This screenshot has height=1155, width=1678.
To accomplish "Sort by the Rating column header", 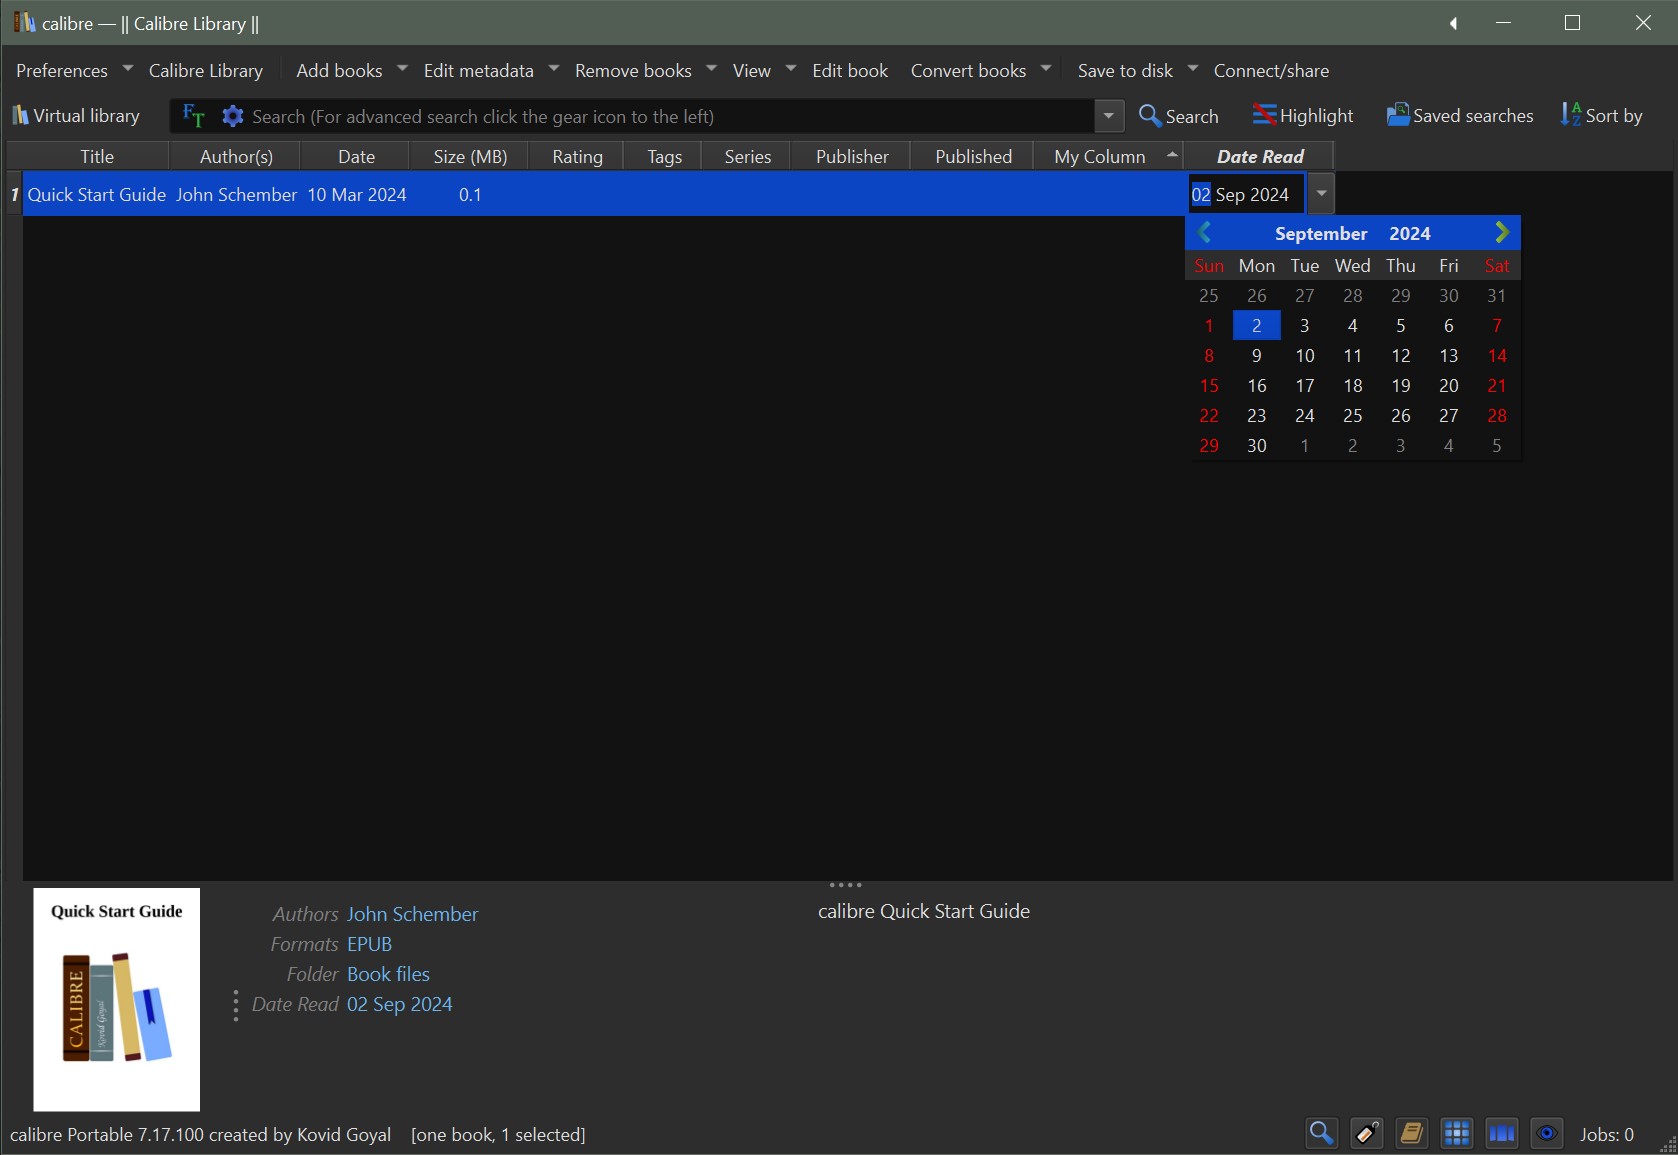I will click(x=578, y=157).
